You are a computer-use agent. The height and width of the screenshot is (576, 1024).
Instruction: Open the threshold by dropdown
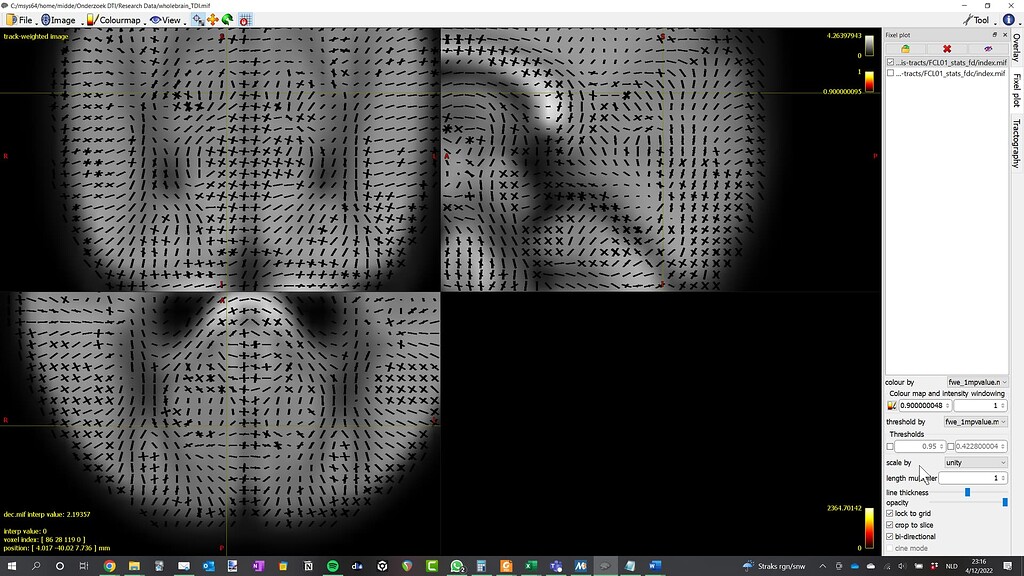[x=976, y=422]
